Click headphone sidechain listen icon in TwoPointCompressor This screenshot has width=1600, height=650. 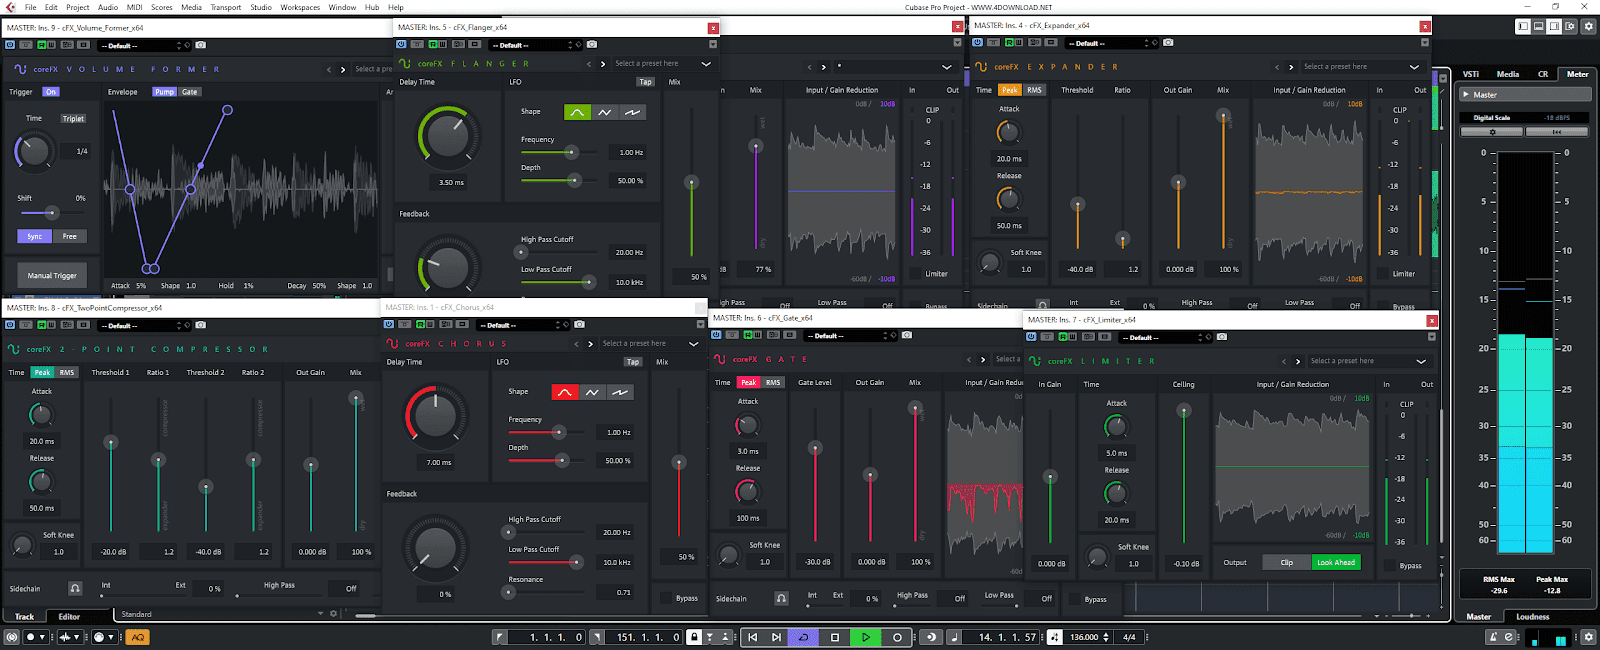(75, 588)
